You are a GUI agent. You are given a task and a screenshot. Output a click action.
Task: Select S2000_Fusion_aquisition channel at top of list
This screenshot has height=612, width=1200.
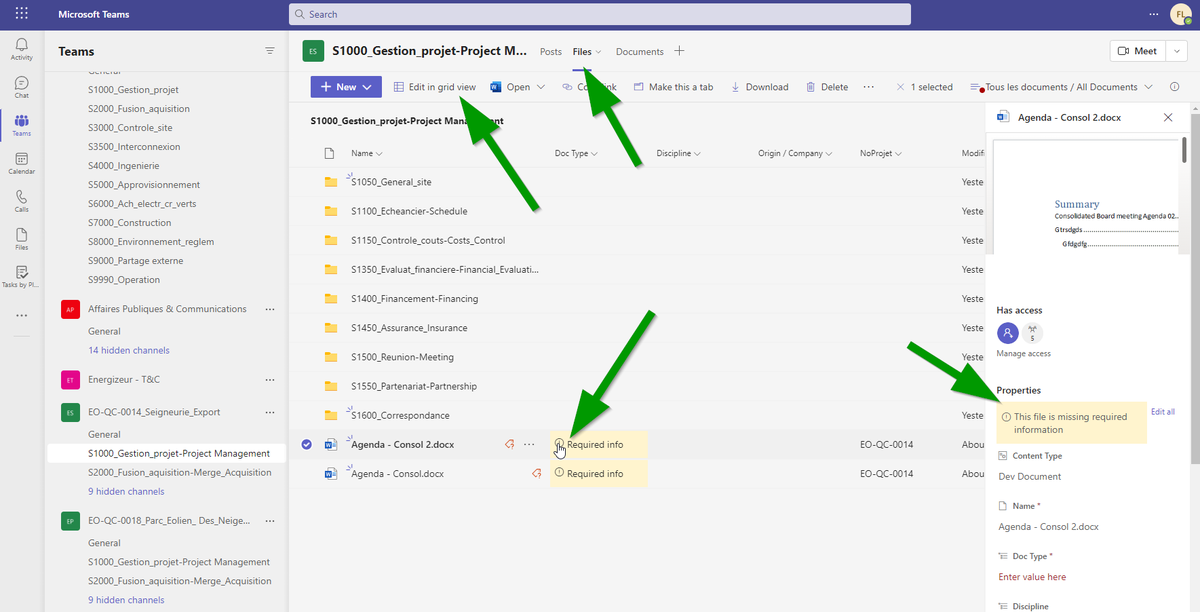[x=138, y=108]
